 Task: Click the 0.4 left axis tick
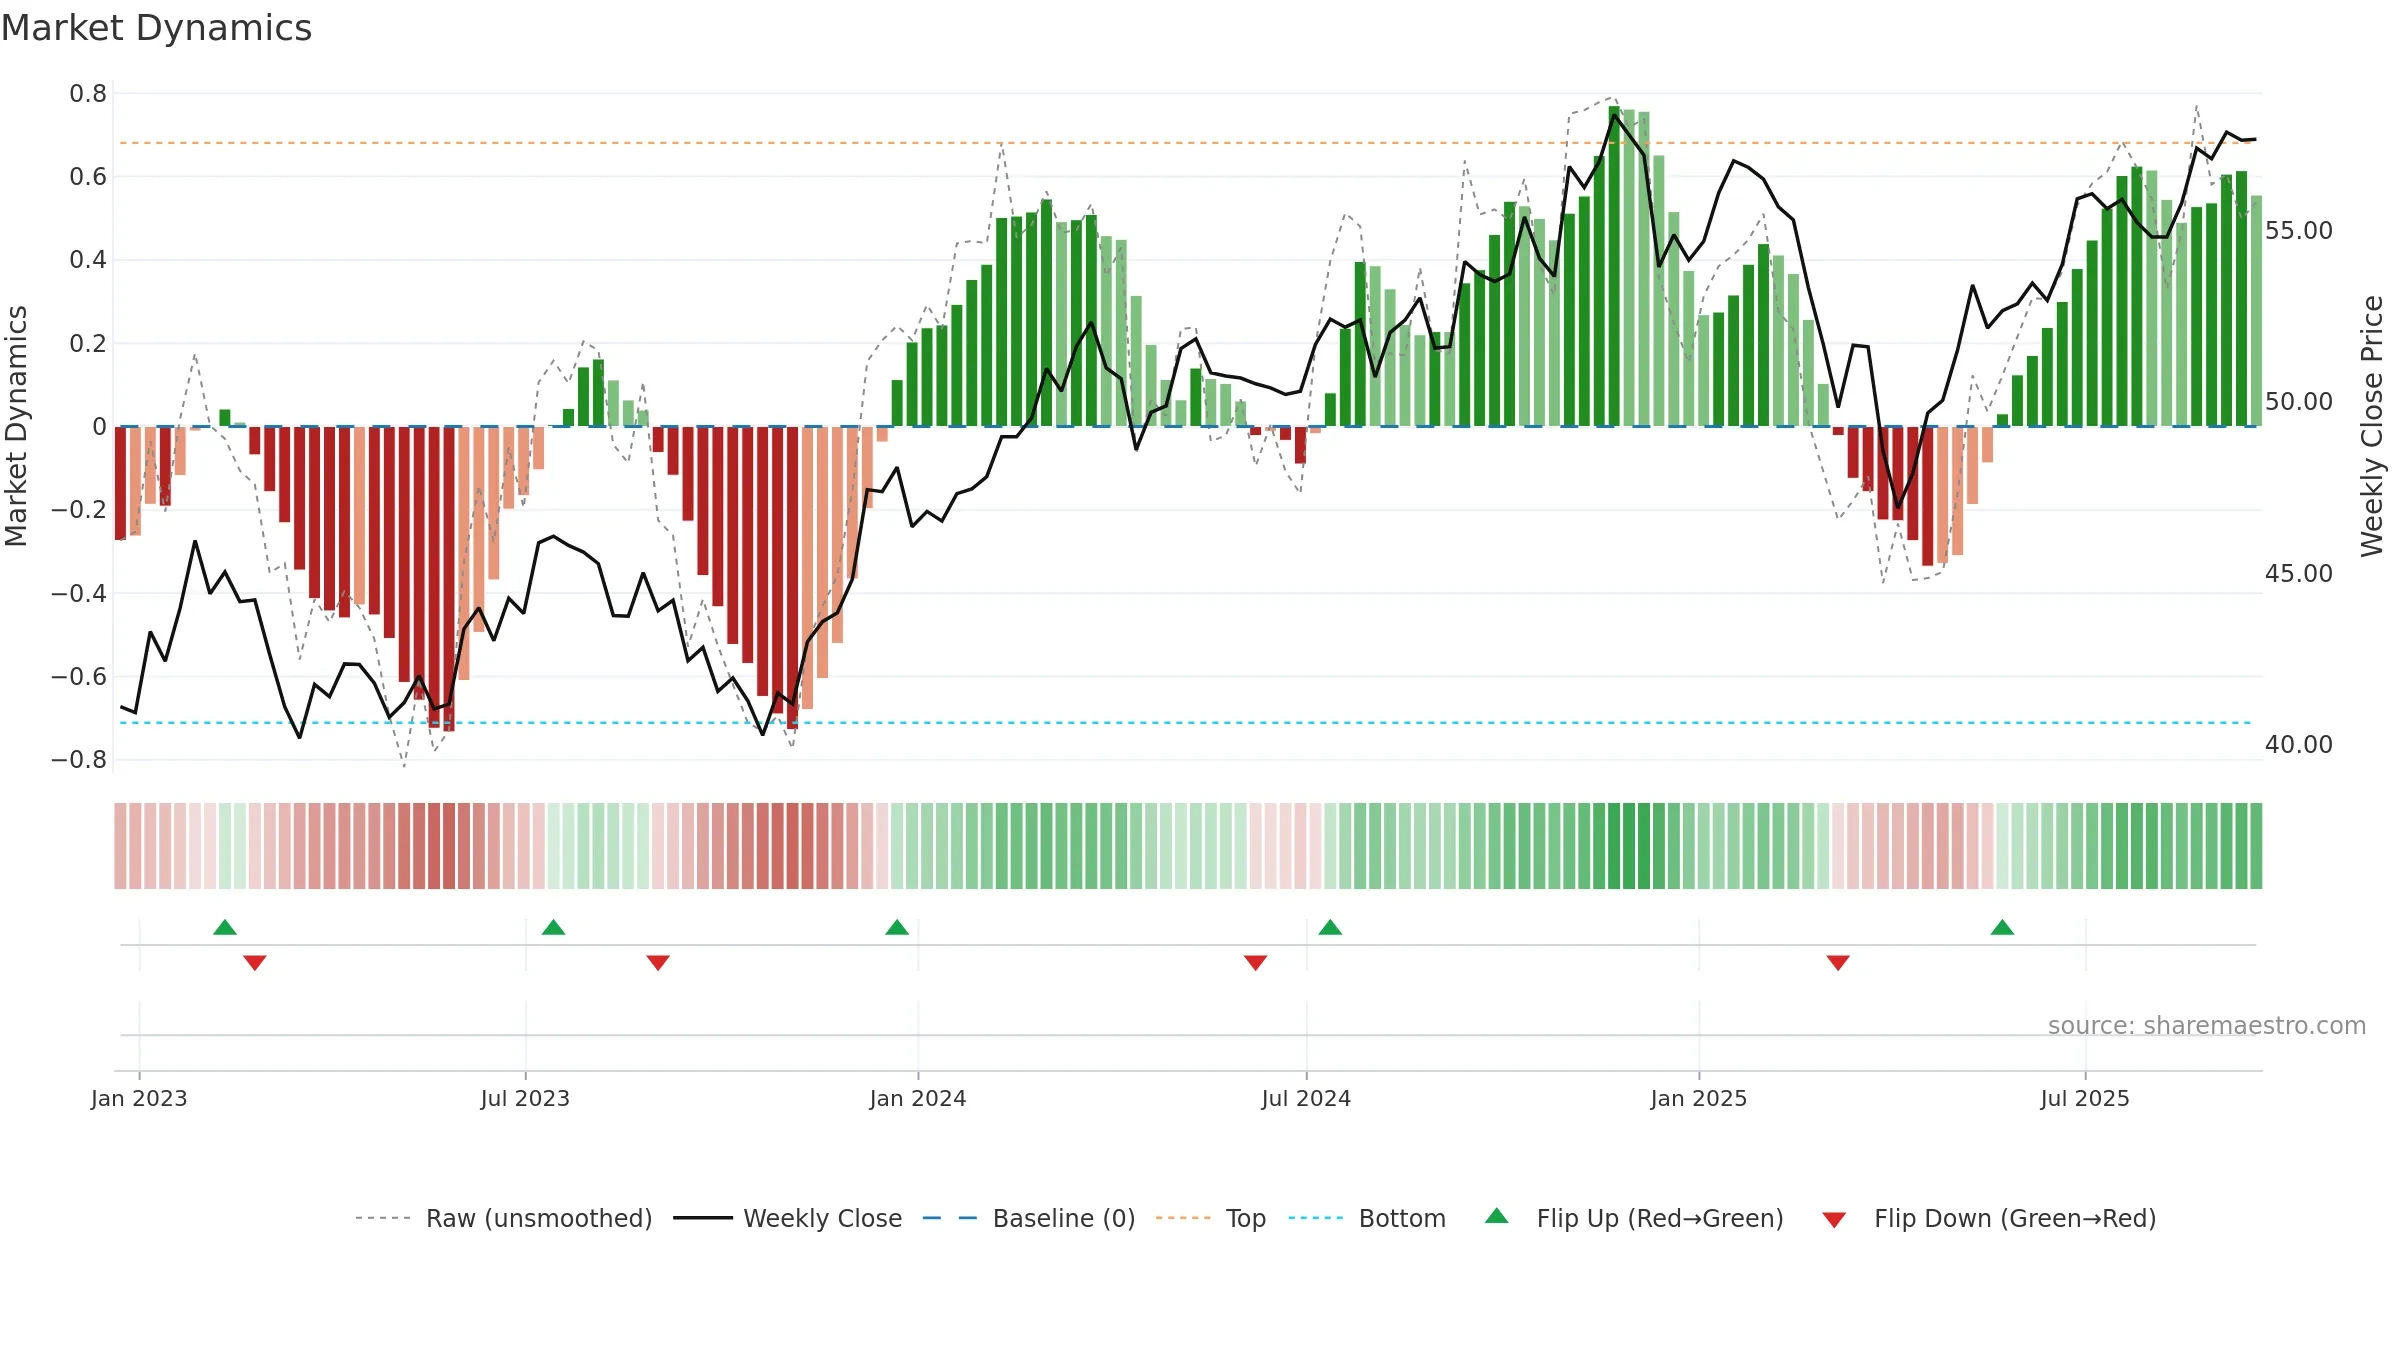[88, 260]
